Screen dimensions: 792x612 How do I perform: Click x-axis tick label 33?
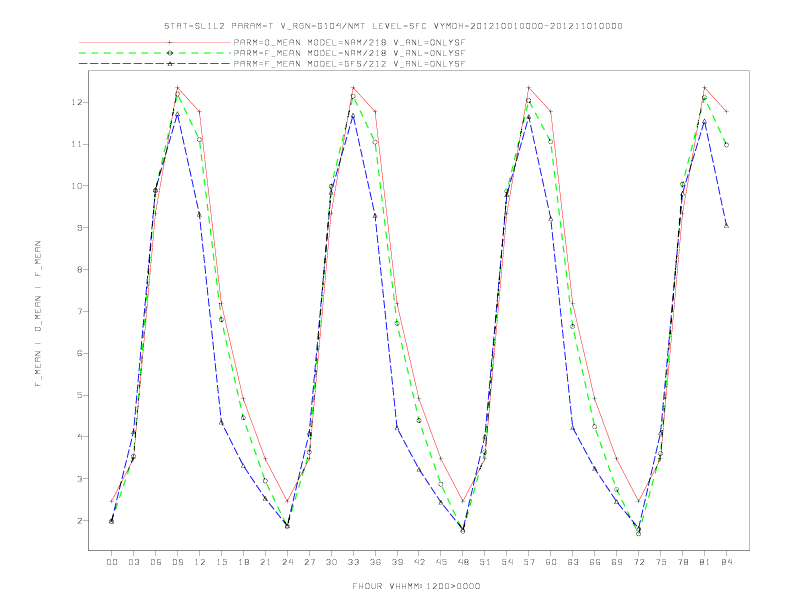point(353,562)
